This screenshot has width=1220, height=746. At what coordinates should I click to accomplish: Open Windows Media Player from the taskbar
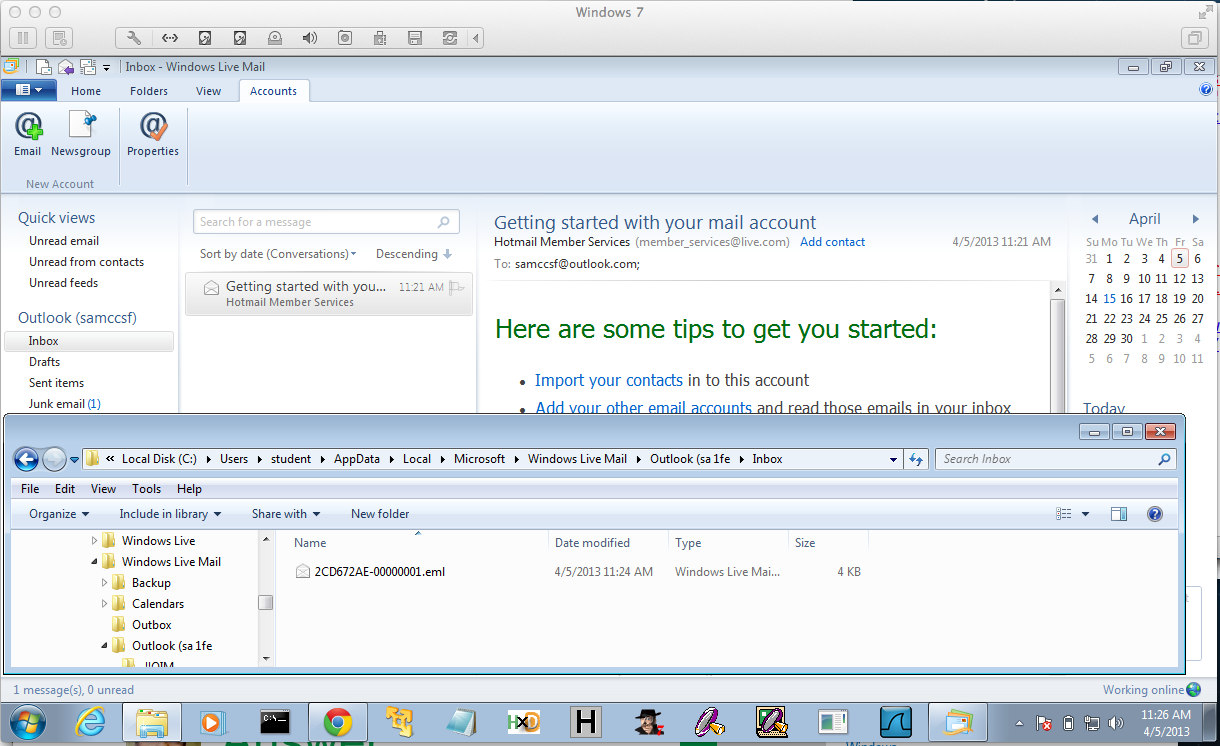pos(213,722)
